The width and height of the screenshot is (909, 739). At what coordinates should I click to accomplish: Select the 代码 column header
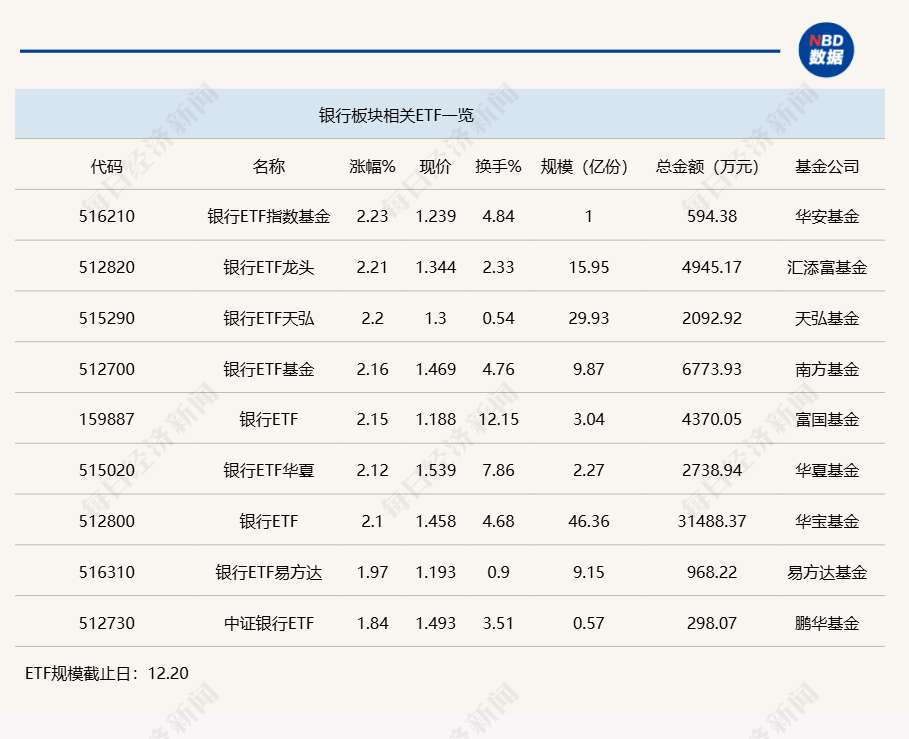107,167
